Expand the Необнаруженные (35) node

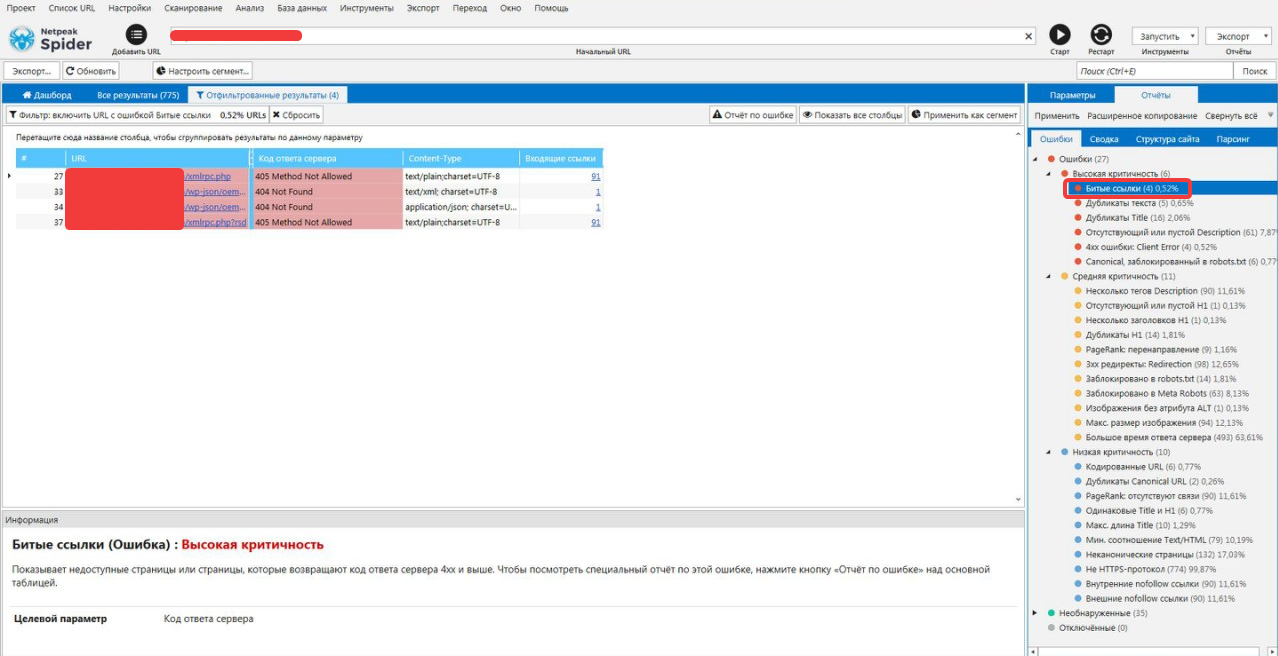1035,613
